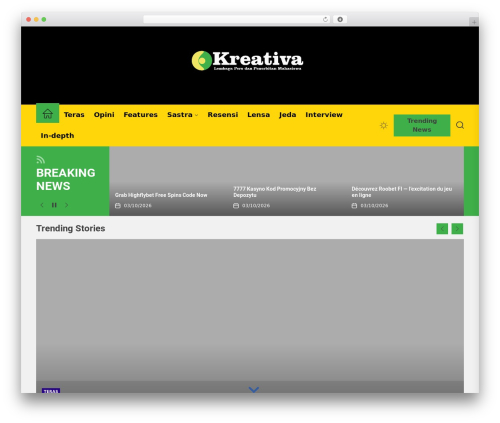The height and width of the screenshot is (423, 500).
Task: Go to the Interview section
Action: click(x=324, y=115)
